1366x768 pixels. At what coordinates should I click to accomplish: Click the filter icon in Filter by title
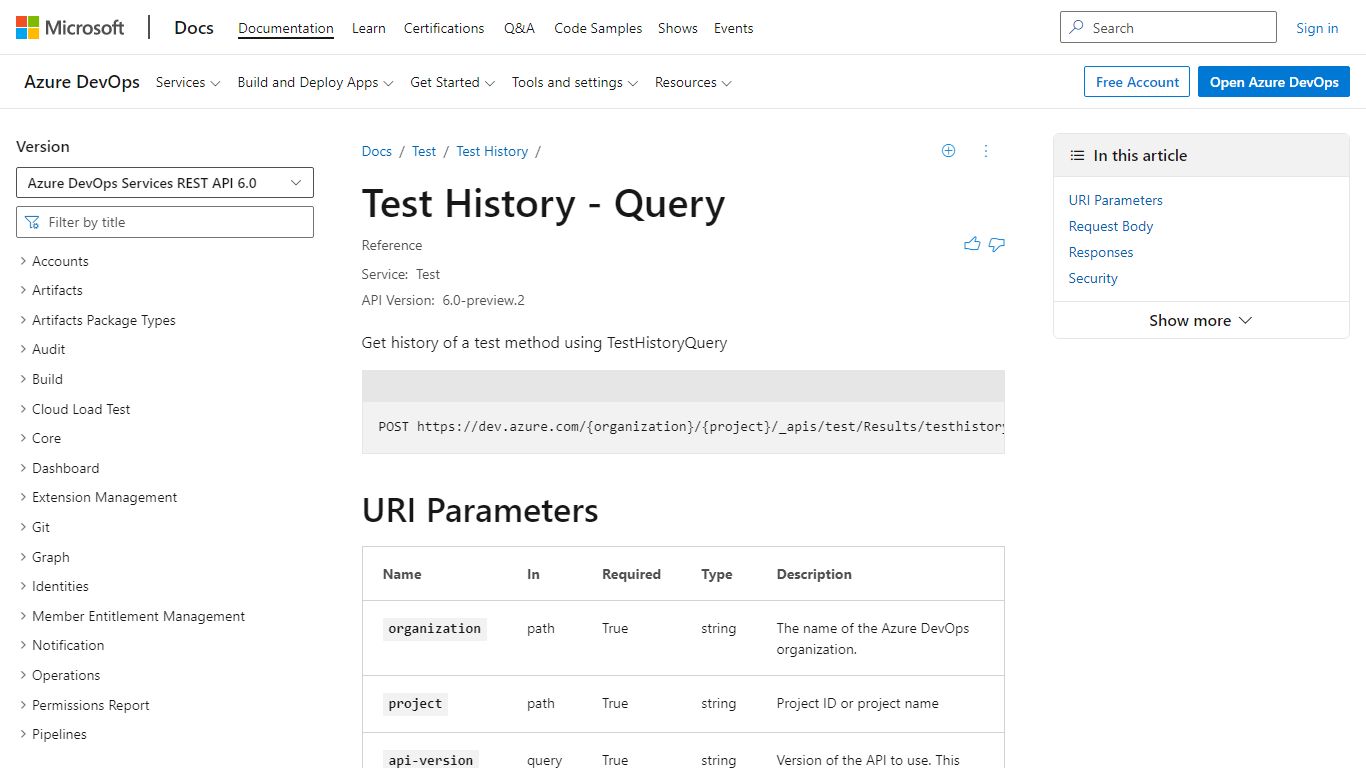click(x=32, y=222)
